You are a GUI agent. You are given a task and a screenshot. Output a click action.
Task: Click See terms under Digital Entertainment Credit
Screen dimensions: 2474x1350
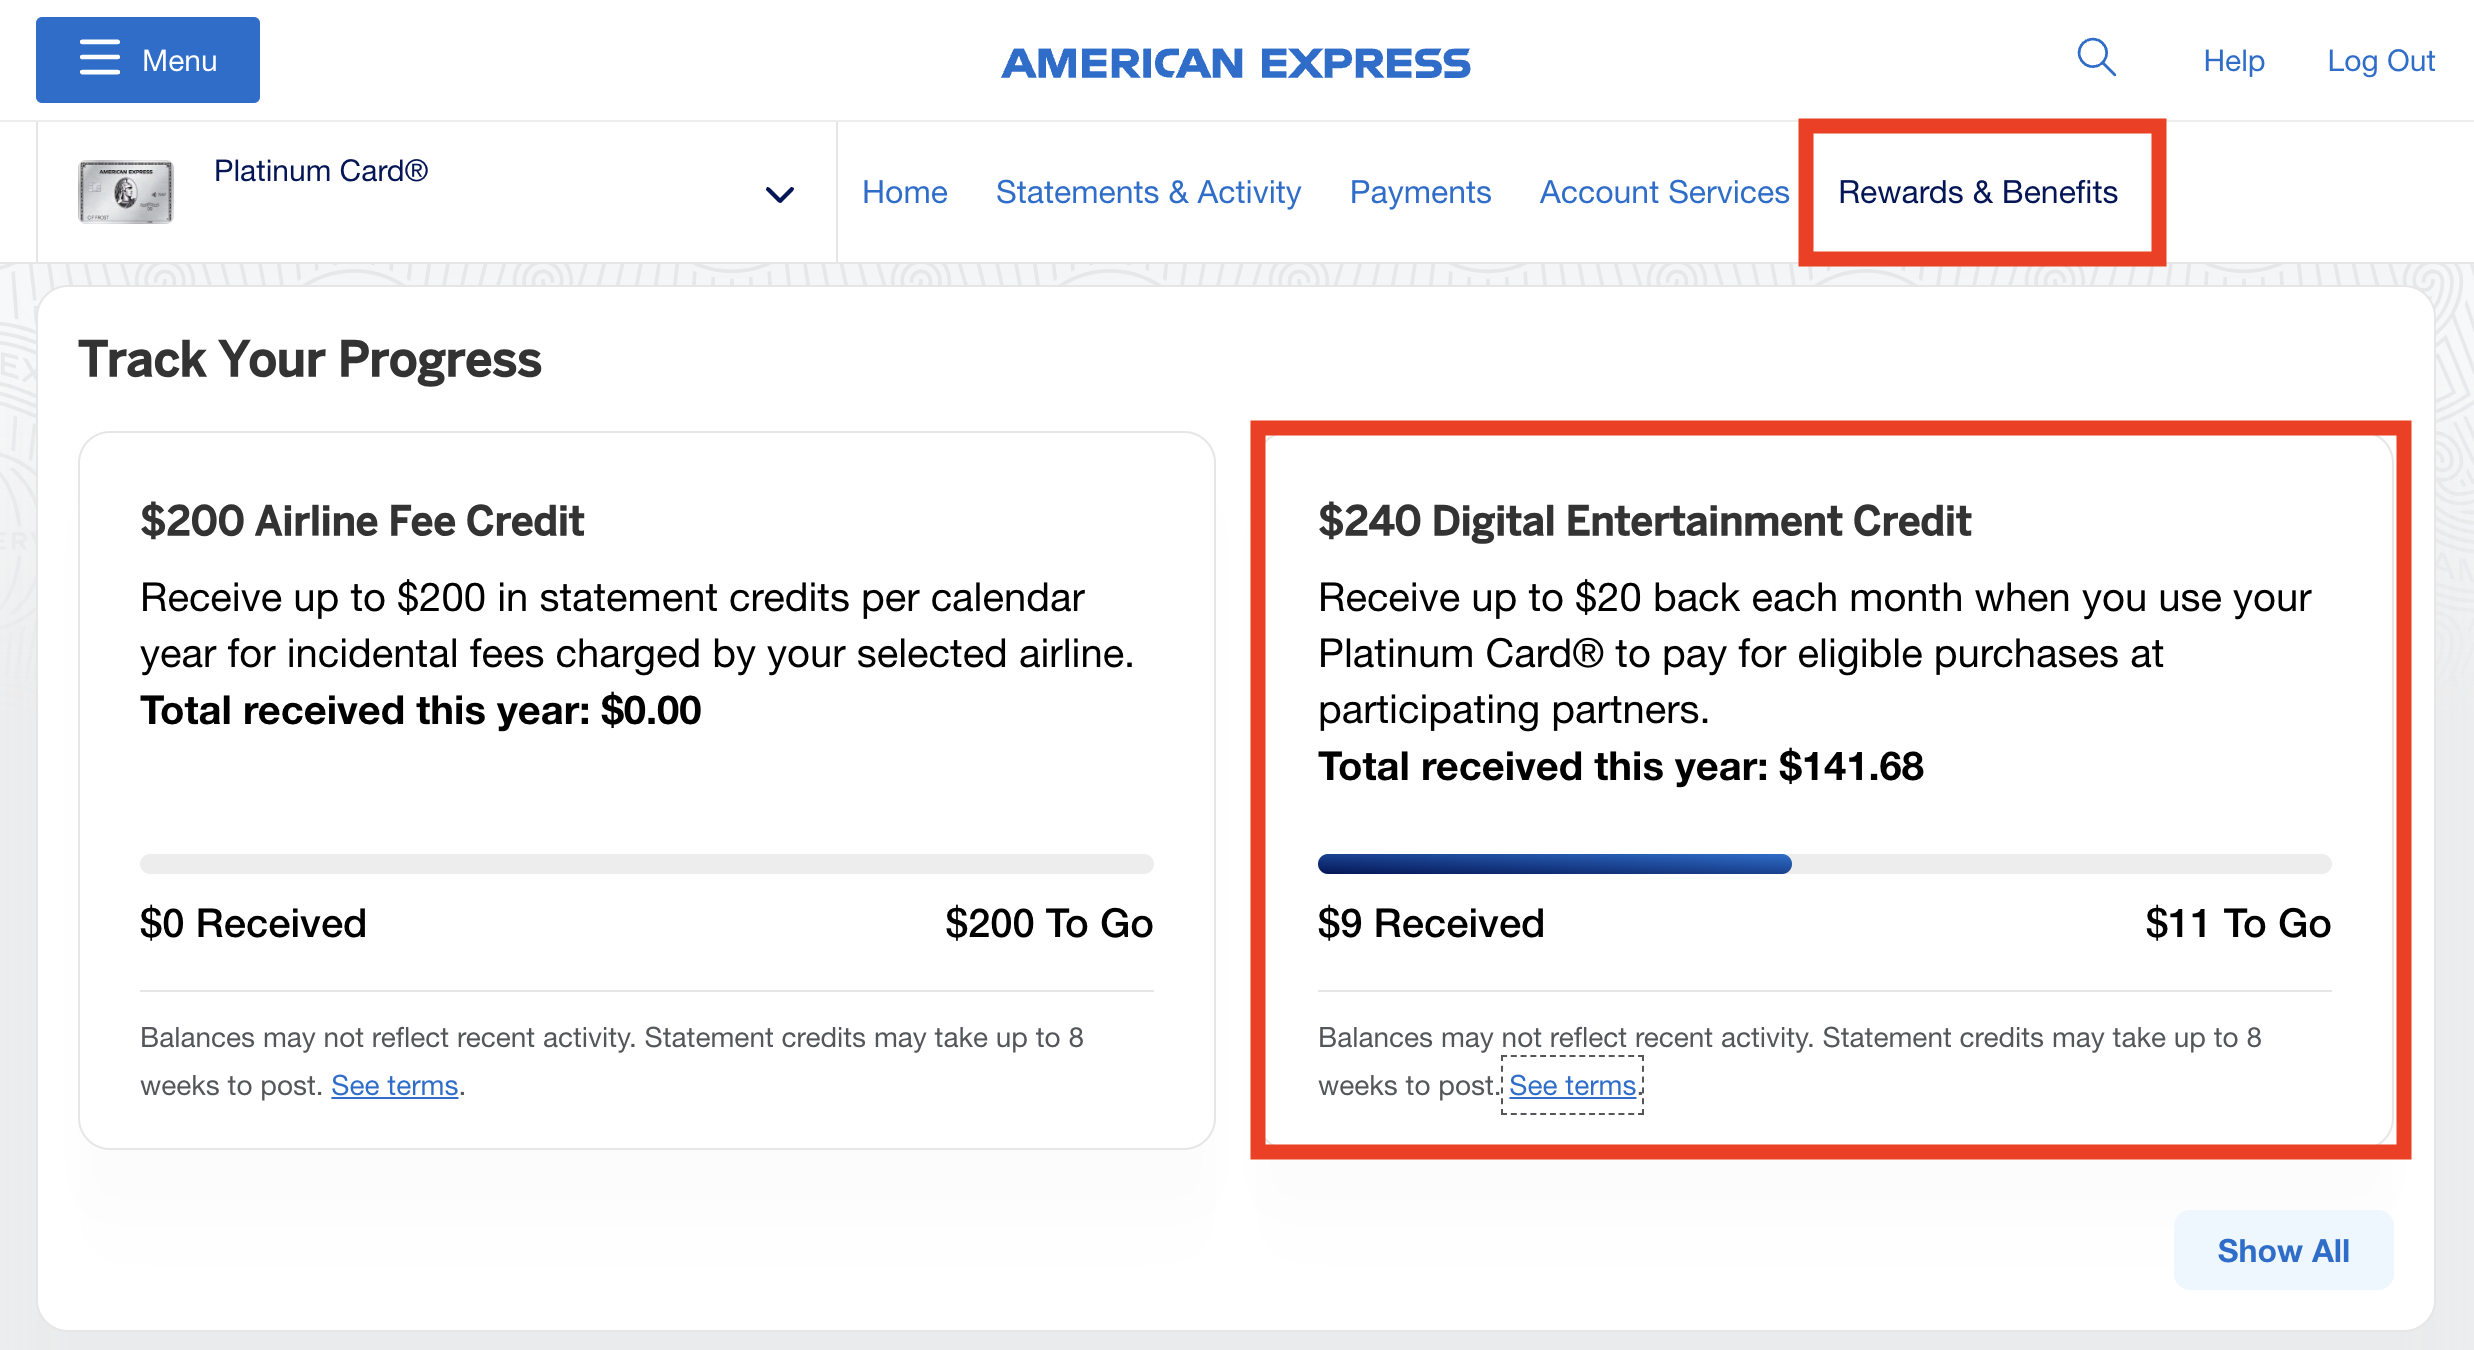pyautogui.click(x=1573, y=1085)
